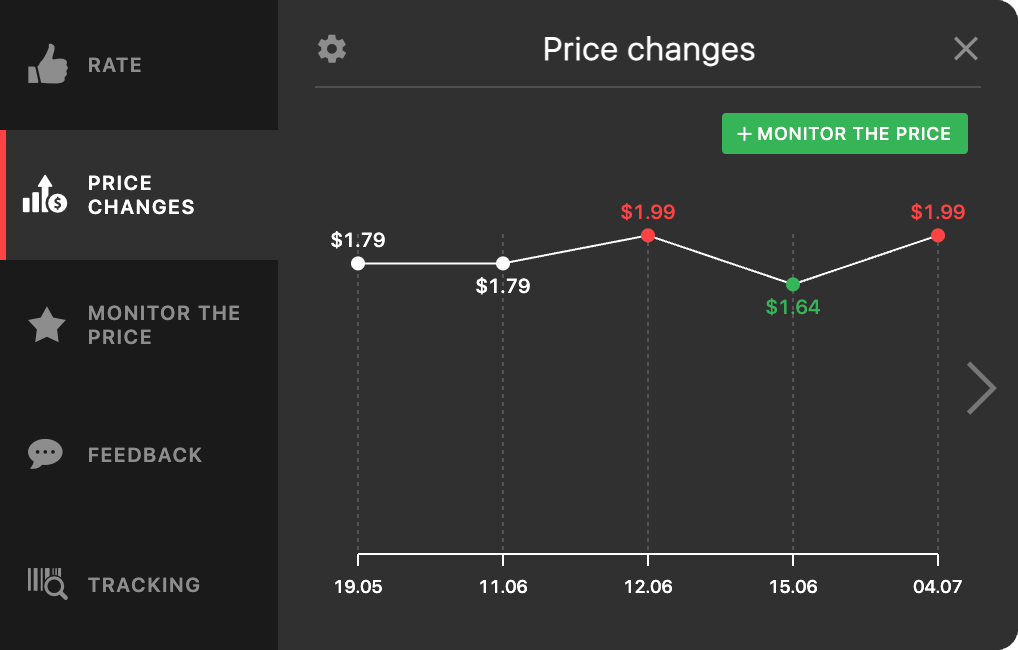
Task: Click the Tracking barcode search icon
Action: [x=45, y=584]
